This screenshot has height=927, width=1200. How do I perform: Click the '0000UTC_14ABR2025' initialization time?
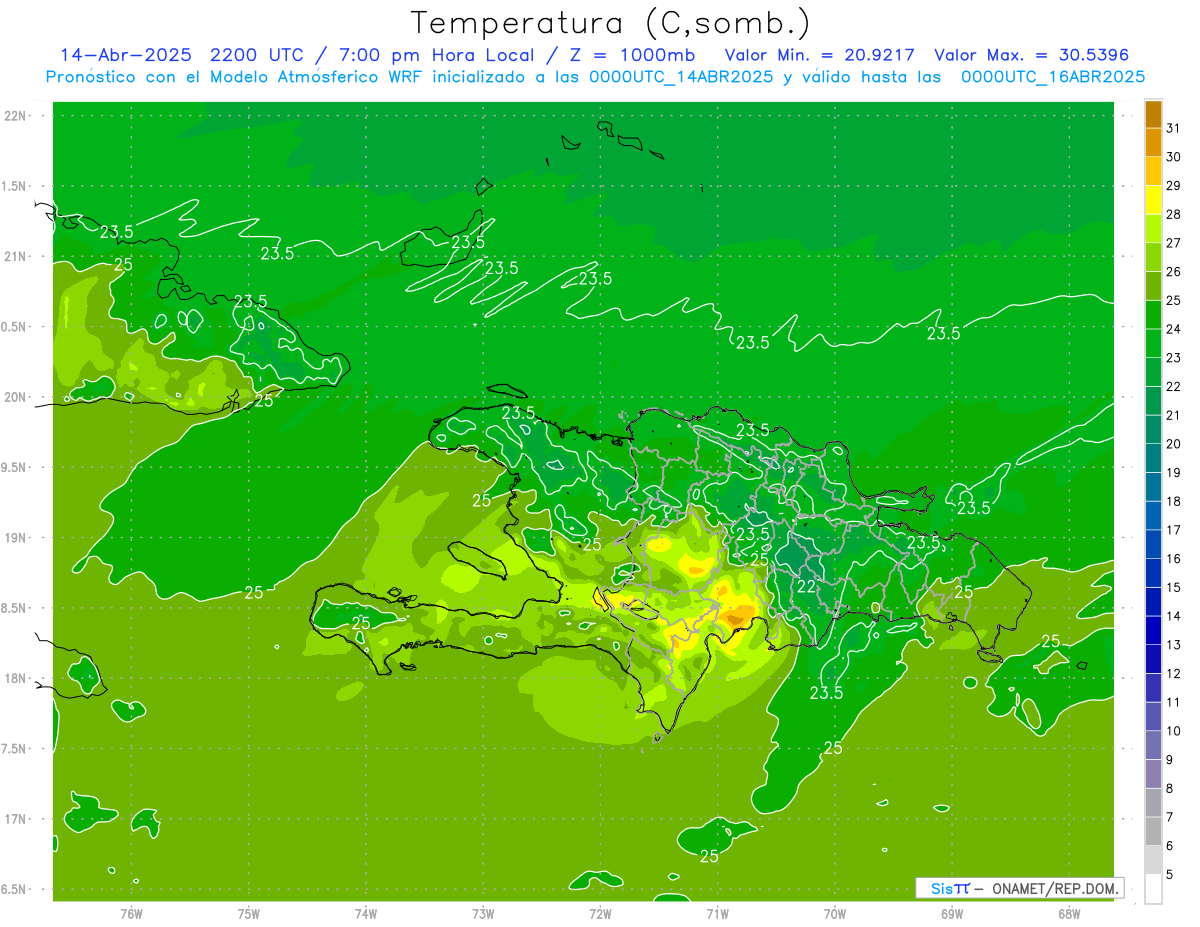click(681, 77)
